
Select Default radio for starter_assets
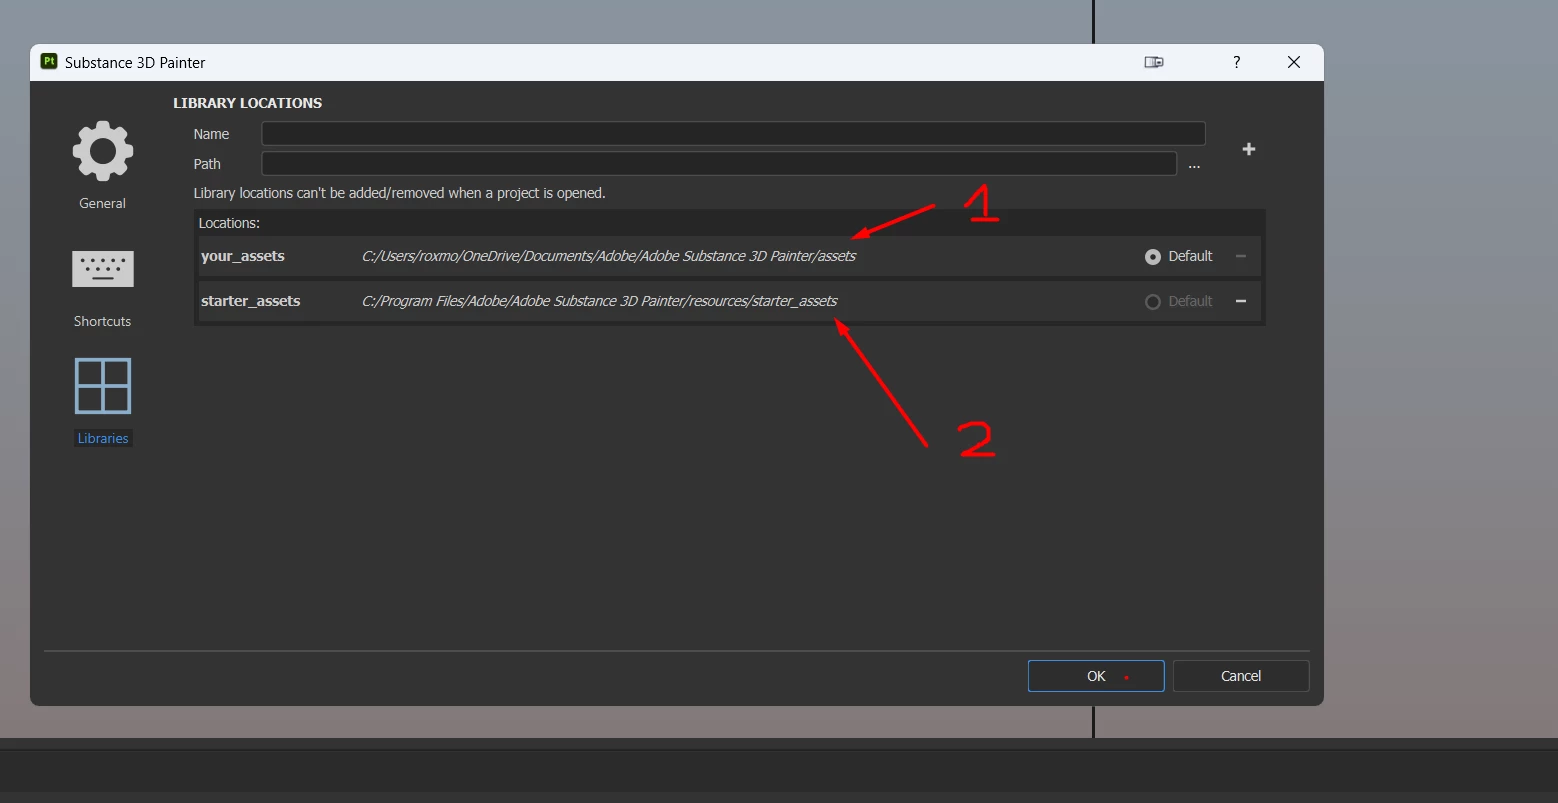click(1153, 302)
